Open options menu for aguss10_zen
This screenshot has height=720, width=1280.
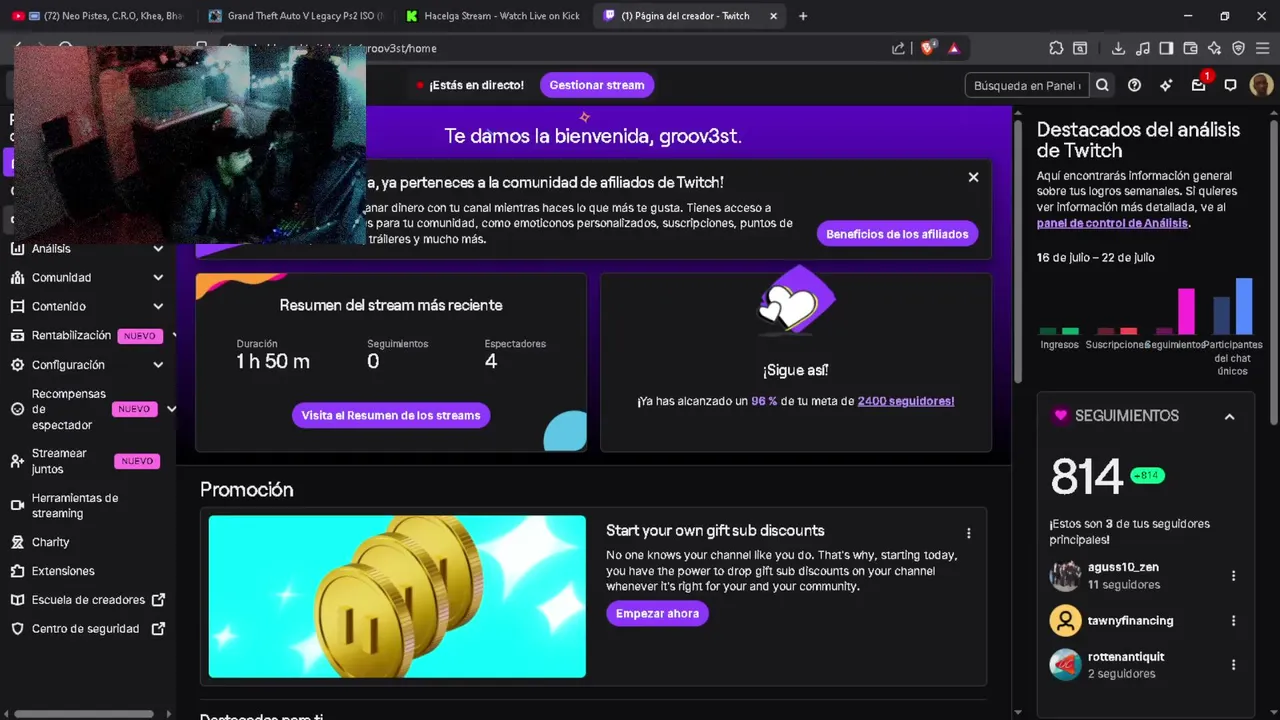tap(1233, 575)
